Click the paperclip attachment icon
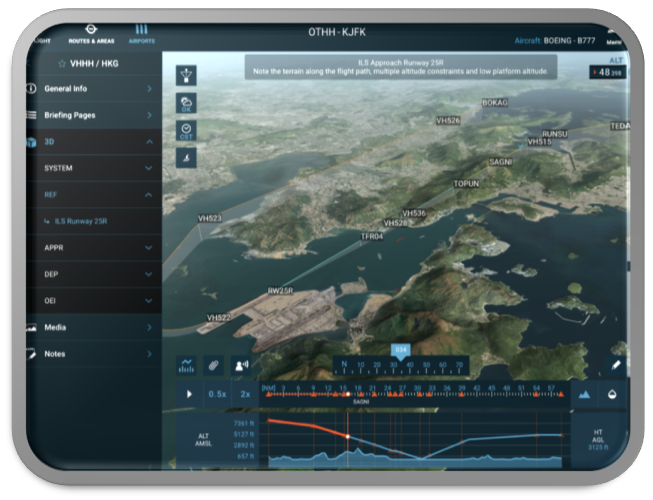This screenshot has width=653, height=500. tap(213, 365)
